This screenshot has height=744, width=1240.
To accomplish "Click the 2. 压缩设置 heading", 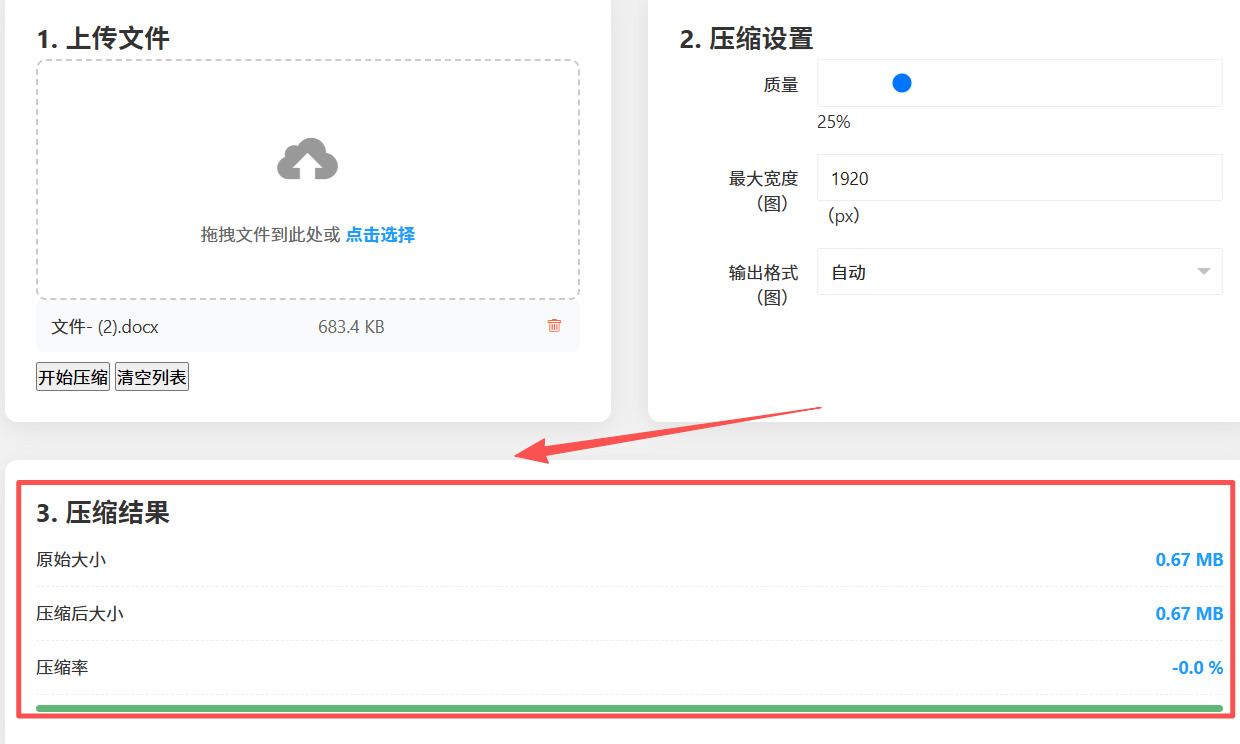I will [746, 39].
